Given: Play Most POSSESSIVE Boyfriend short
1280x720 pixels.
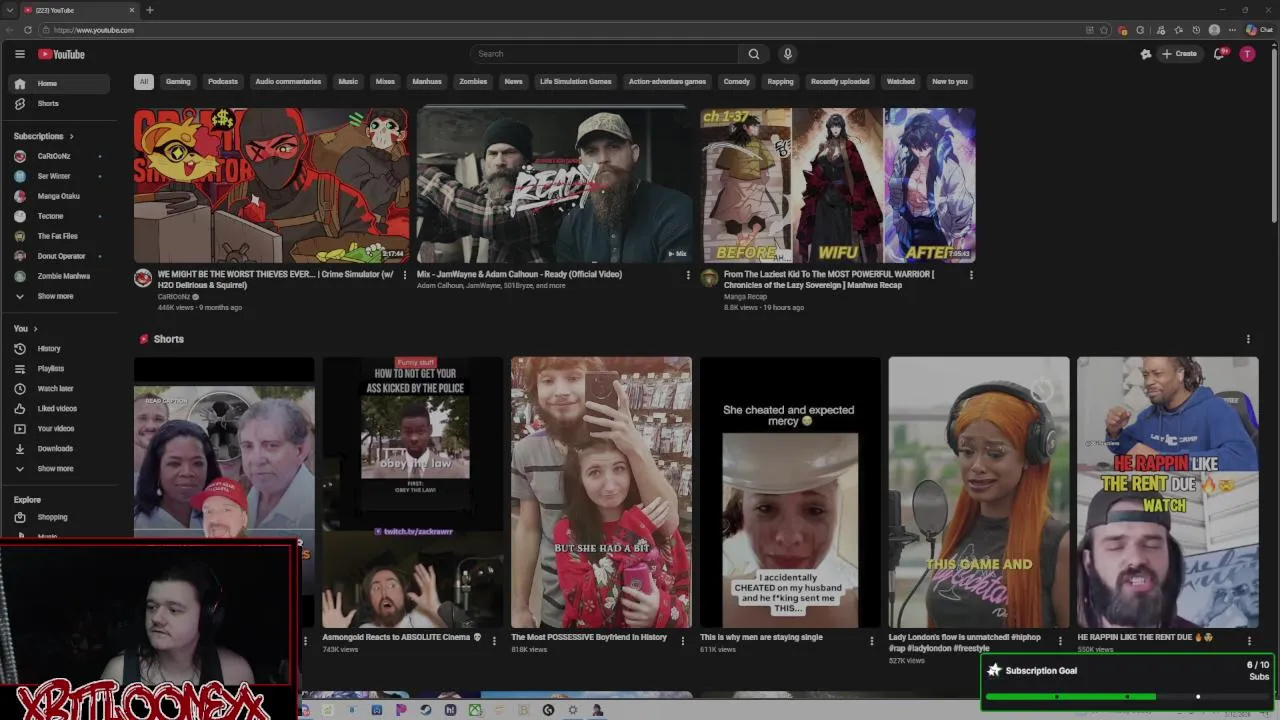Looking at the screenshot, I should click(601, 492).
